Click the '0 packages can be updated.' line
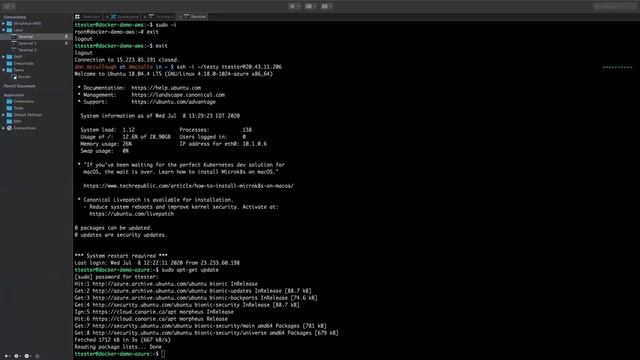 (x=113, y=228)
